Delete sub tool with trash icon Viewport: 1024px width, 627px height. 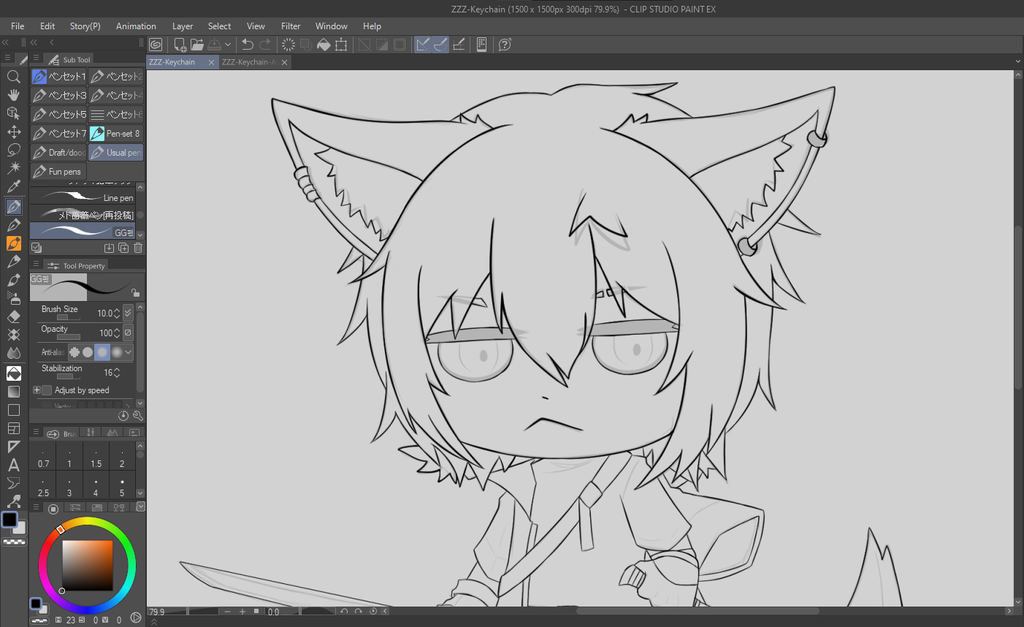point(138,247)
